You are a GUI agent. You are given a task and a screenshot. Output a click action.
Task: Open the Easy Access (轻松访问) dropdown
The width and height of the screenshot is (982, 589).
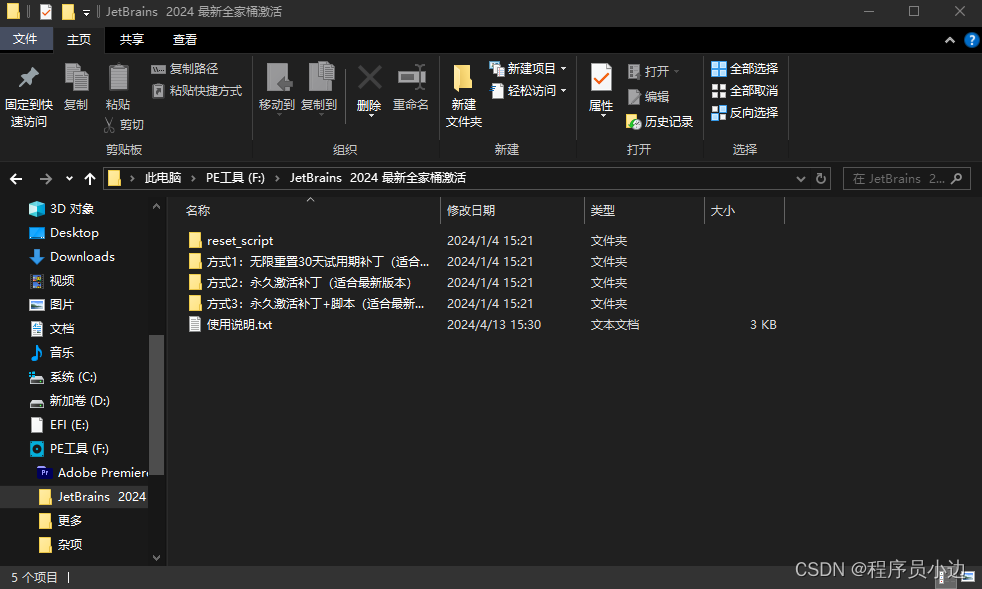(x=528, y=91)
